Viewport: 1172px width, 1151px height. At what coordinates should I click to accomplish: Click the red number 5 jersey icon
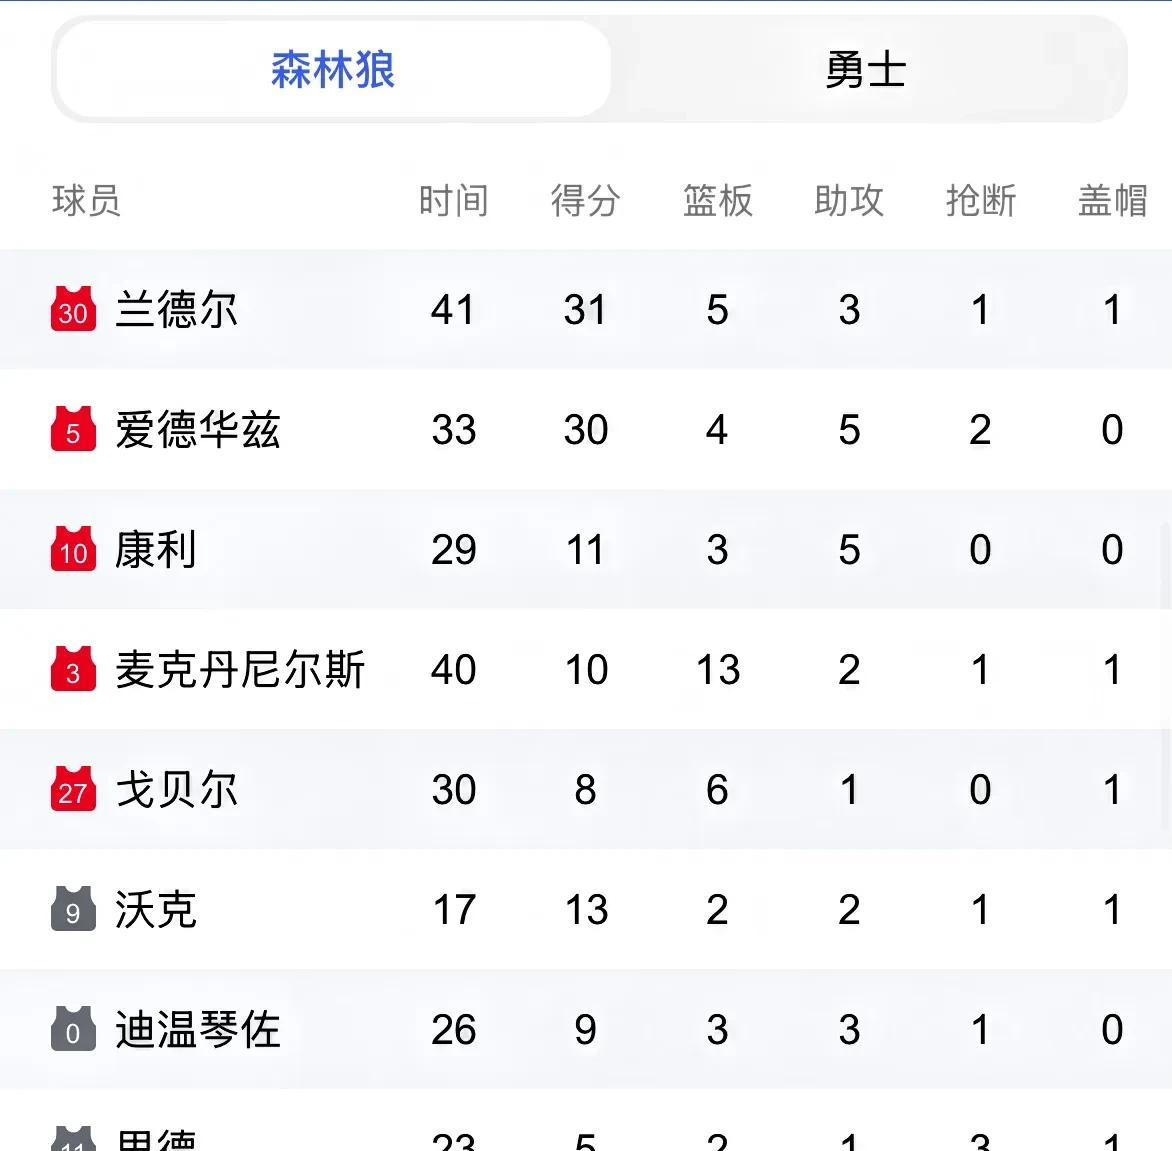[73, 429]
